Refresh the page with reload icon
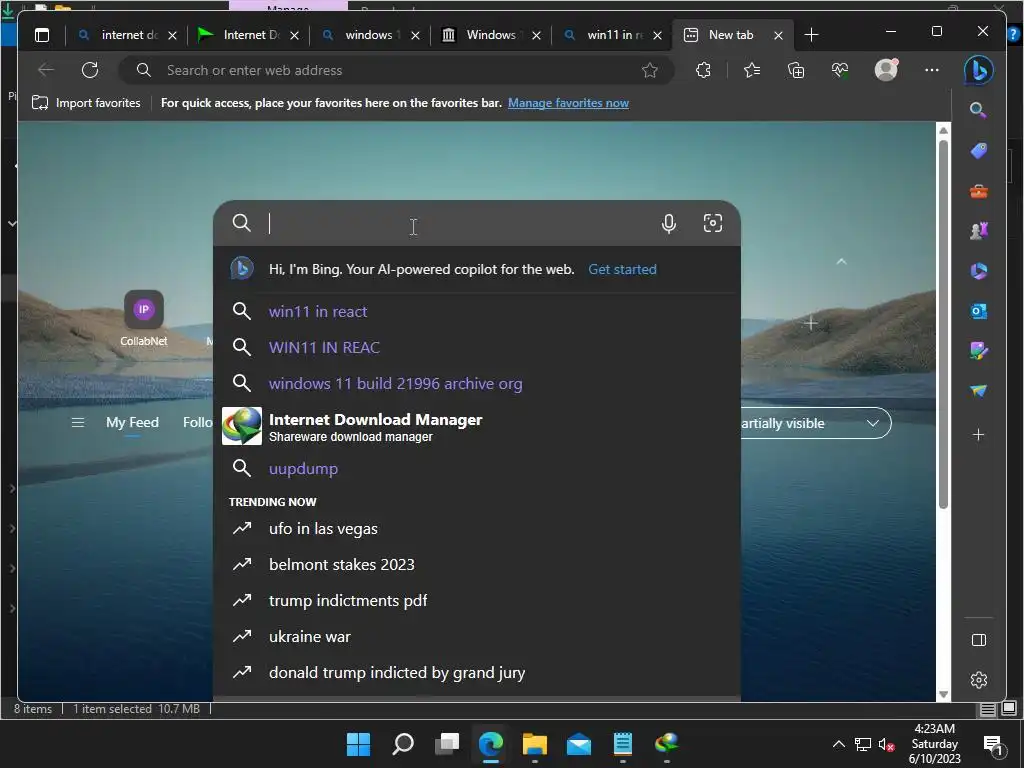Viewport: 1024px width, 768px height. (90, 70)
